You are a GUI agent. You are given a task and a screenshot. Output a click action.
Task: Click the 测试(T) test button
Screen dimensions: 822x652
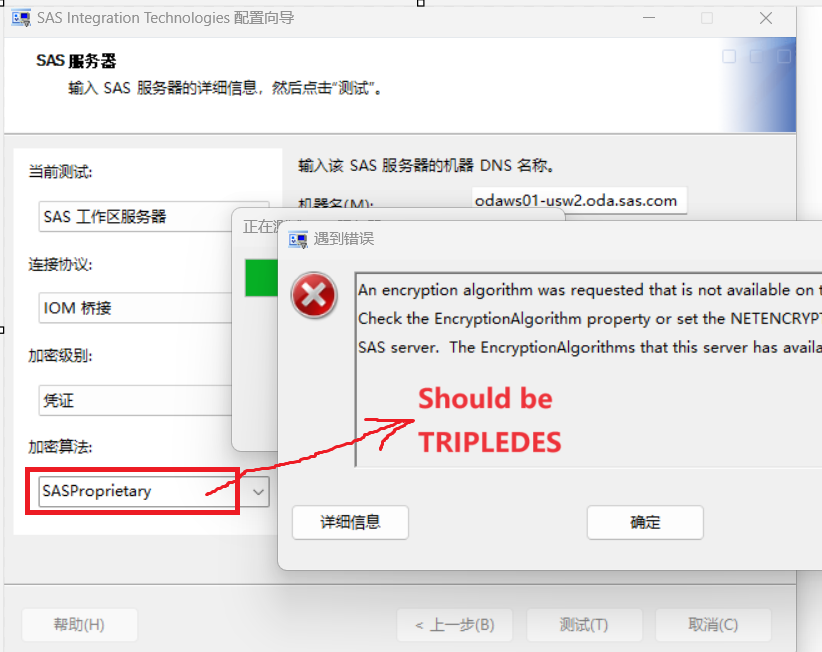[584, 625]
